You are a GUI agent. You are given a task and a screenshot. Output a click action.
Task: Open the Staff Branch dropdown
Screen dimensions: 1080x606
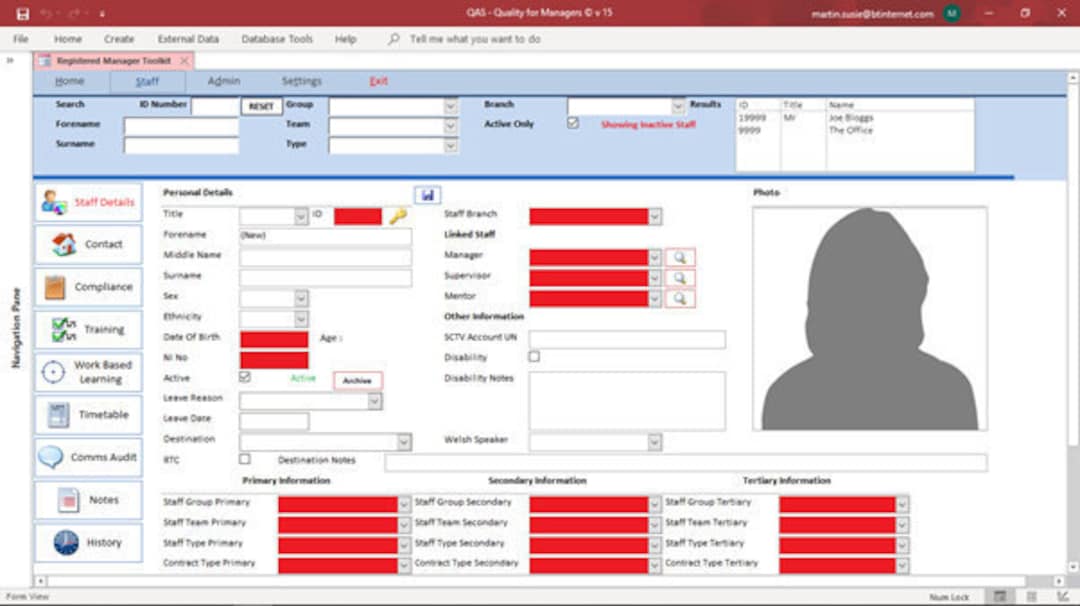(655, 216)
